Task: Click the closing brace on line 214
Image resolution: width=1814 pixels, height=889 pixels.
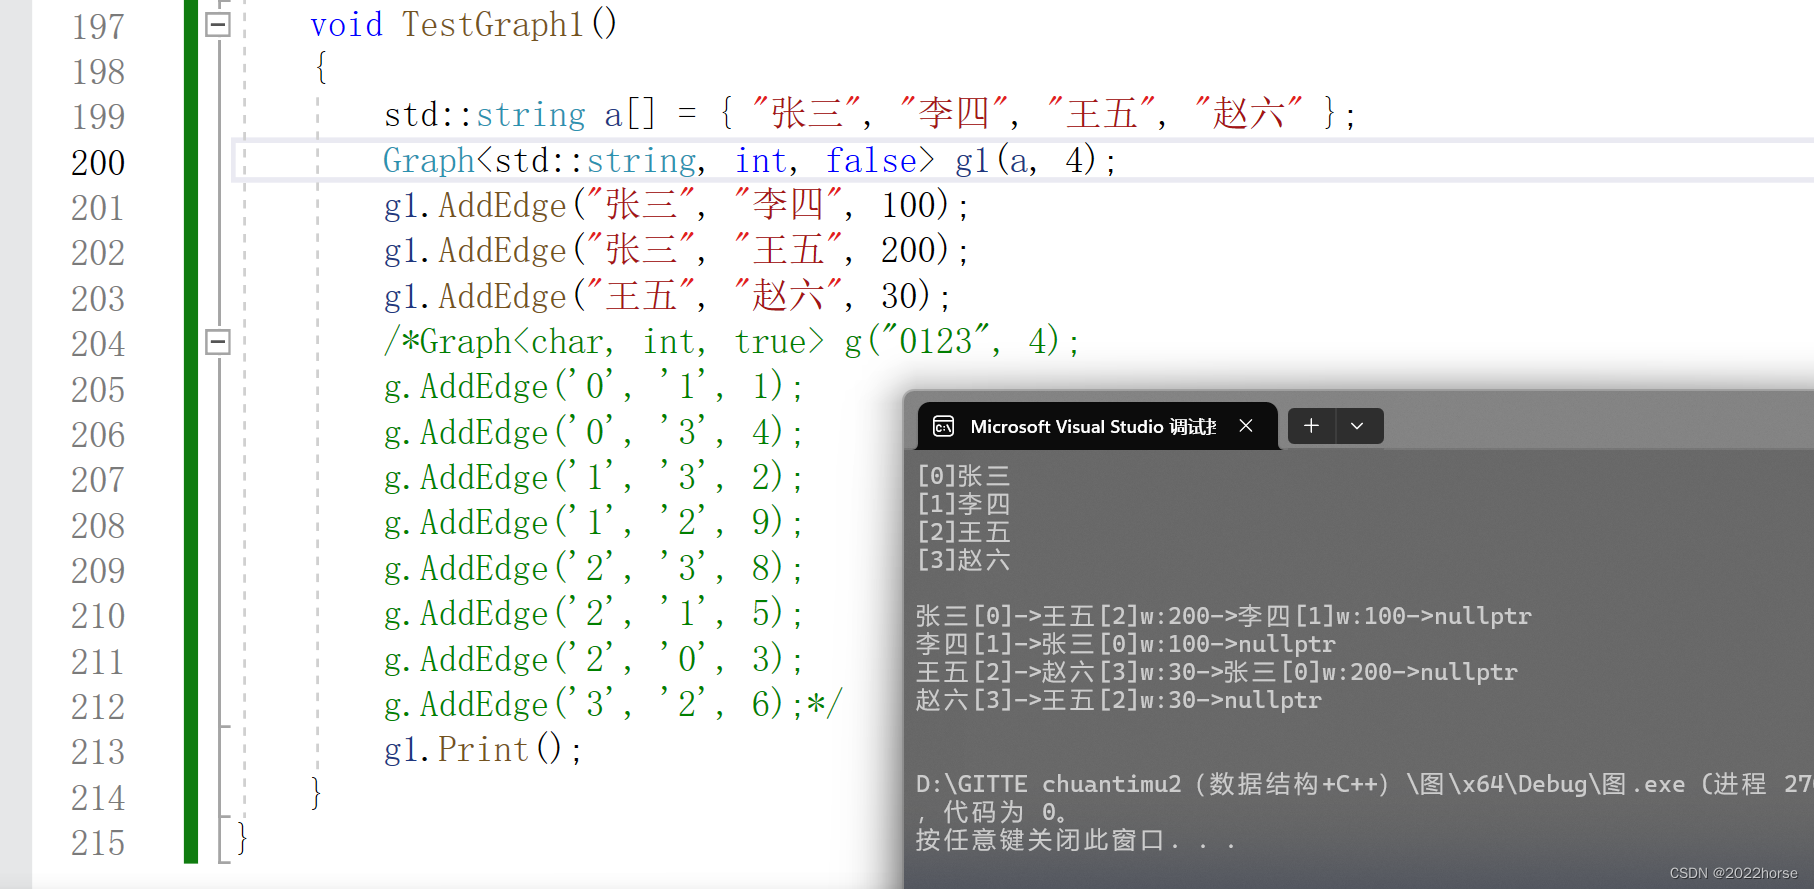Action: click(x=317, y=794)
